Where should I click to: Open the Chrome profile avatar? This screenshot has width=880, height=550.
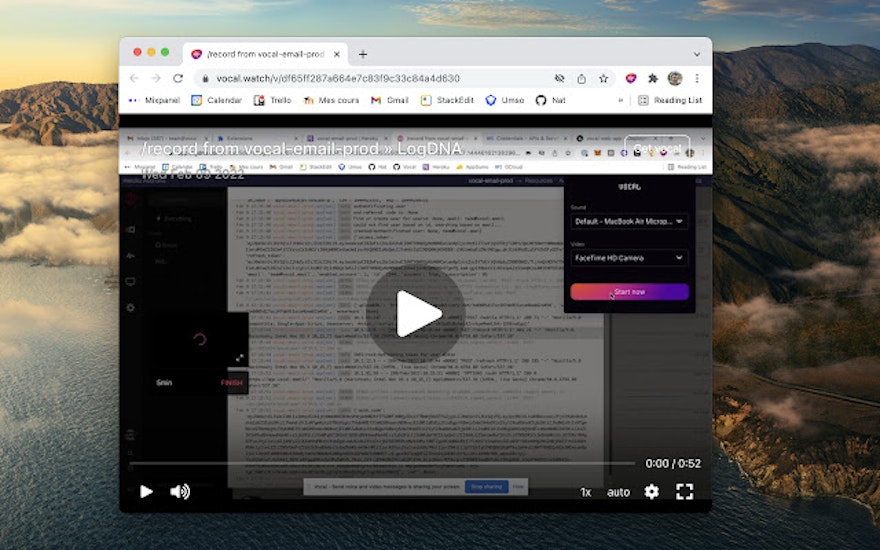pyautogui.click(x=675, y=79)
